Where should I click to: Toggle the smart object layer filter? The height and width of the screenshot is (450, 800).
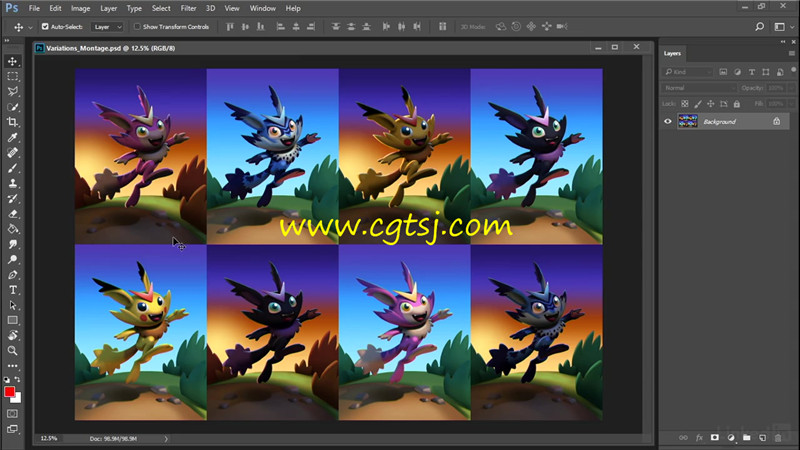point(780,72)
